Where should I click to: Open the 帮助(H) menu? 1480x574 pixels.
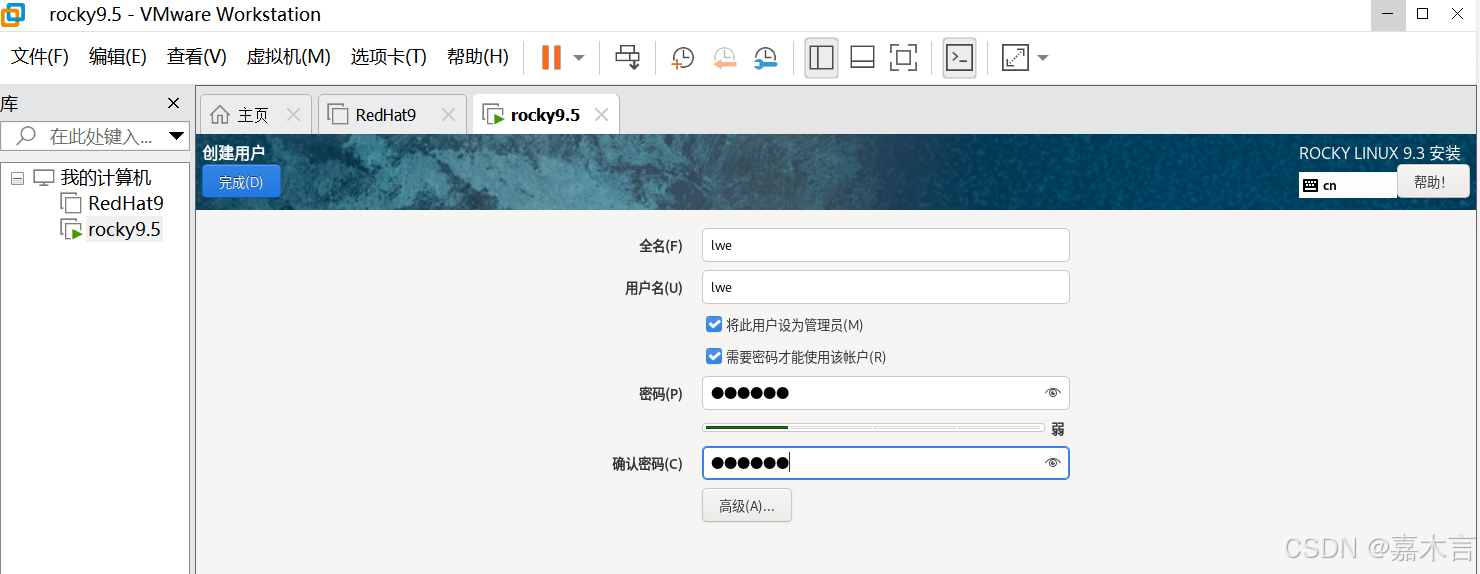point(478,57)
